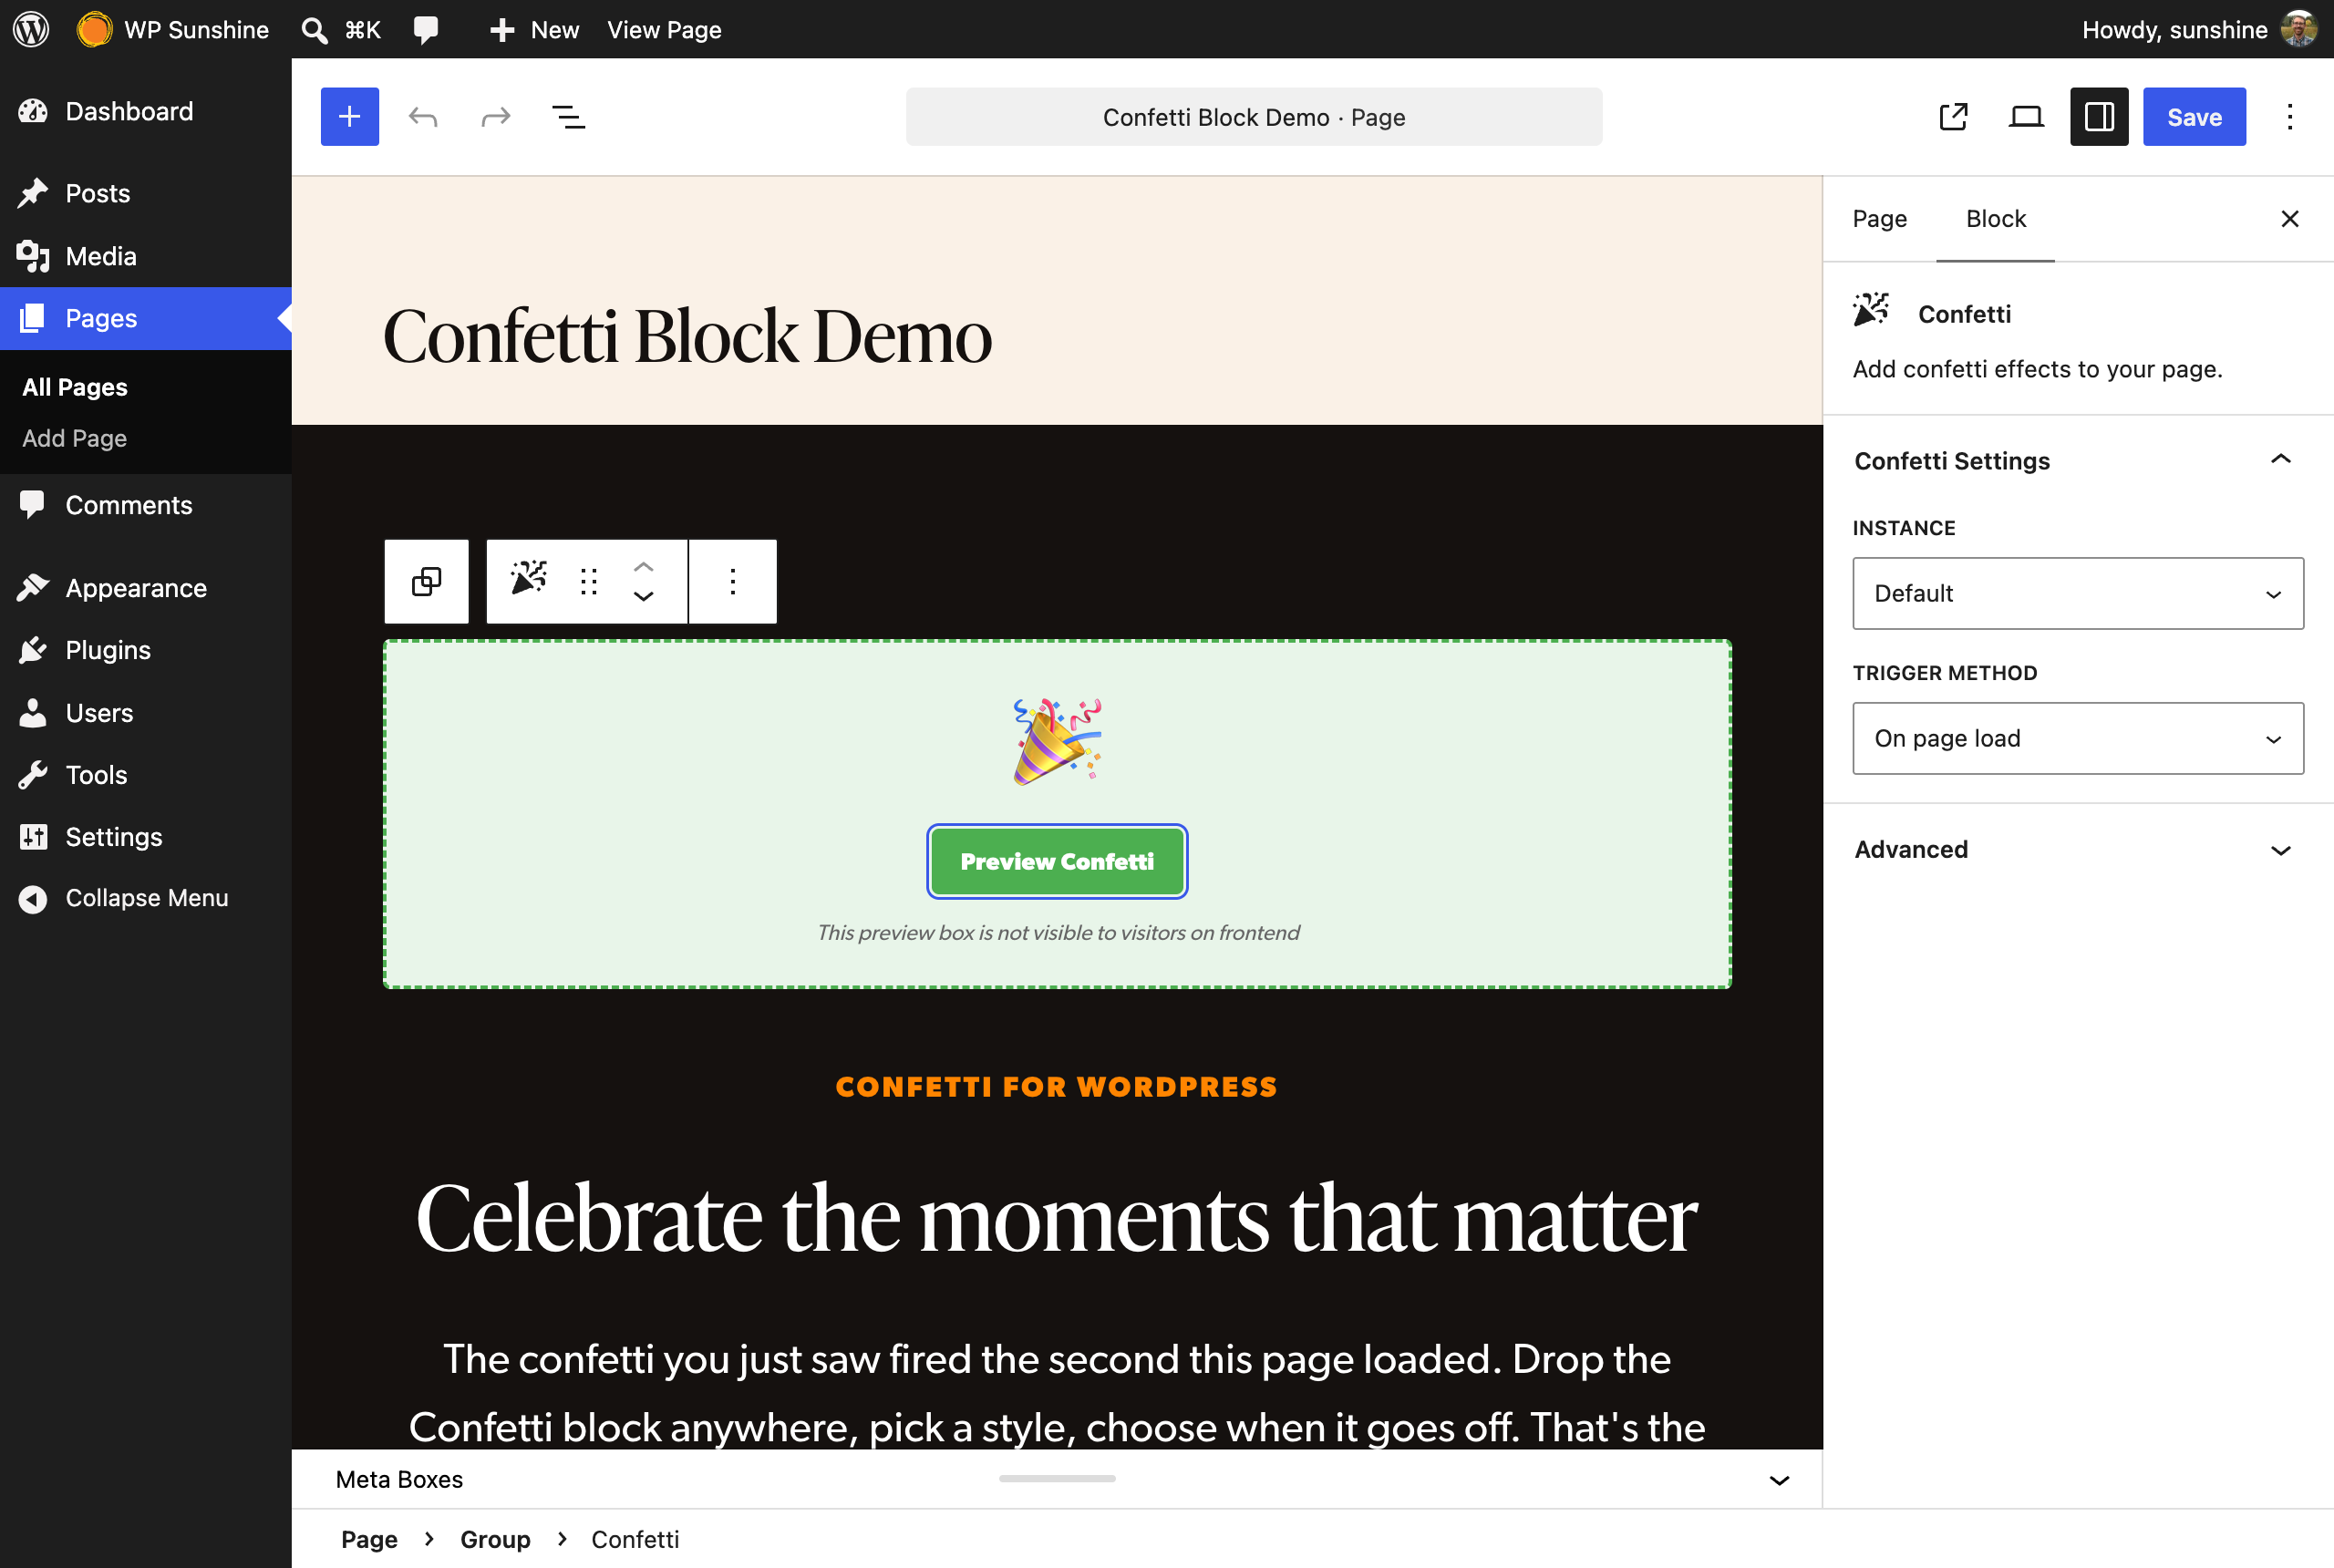Open Trigger Method dropdown
2334x1568 pixels.
click(x=2078, y=738)
